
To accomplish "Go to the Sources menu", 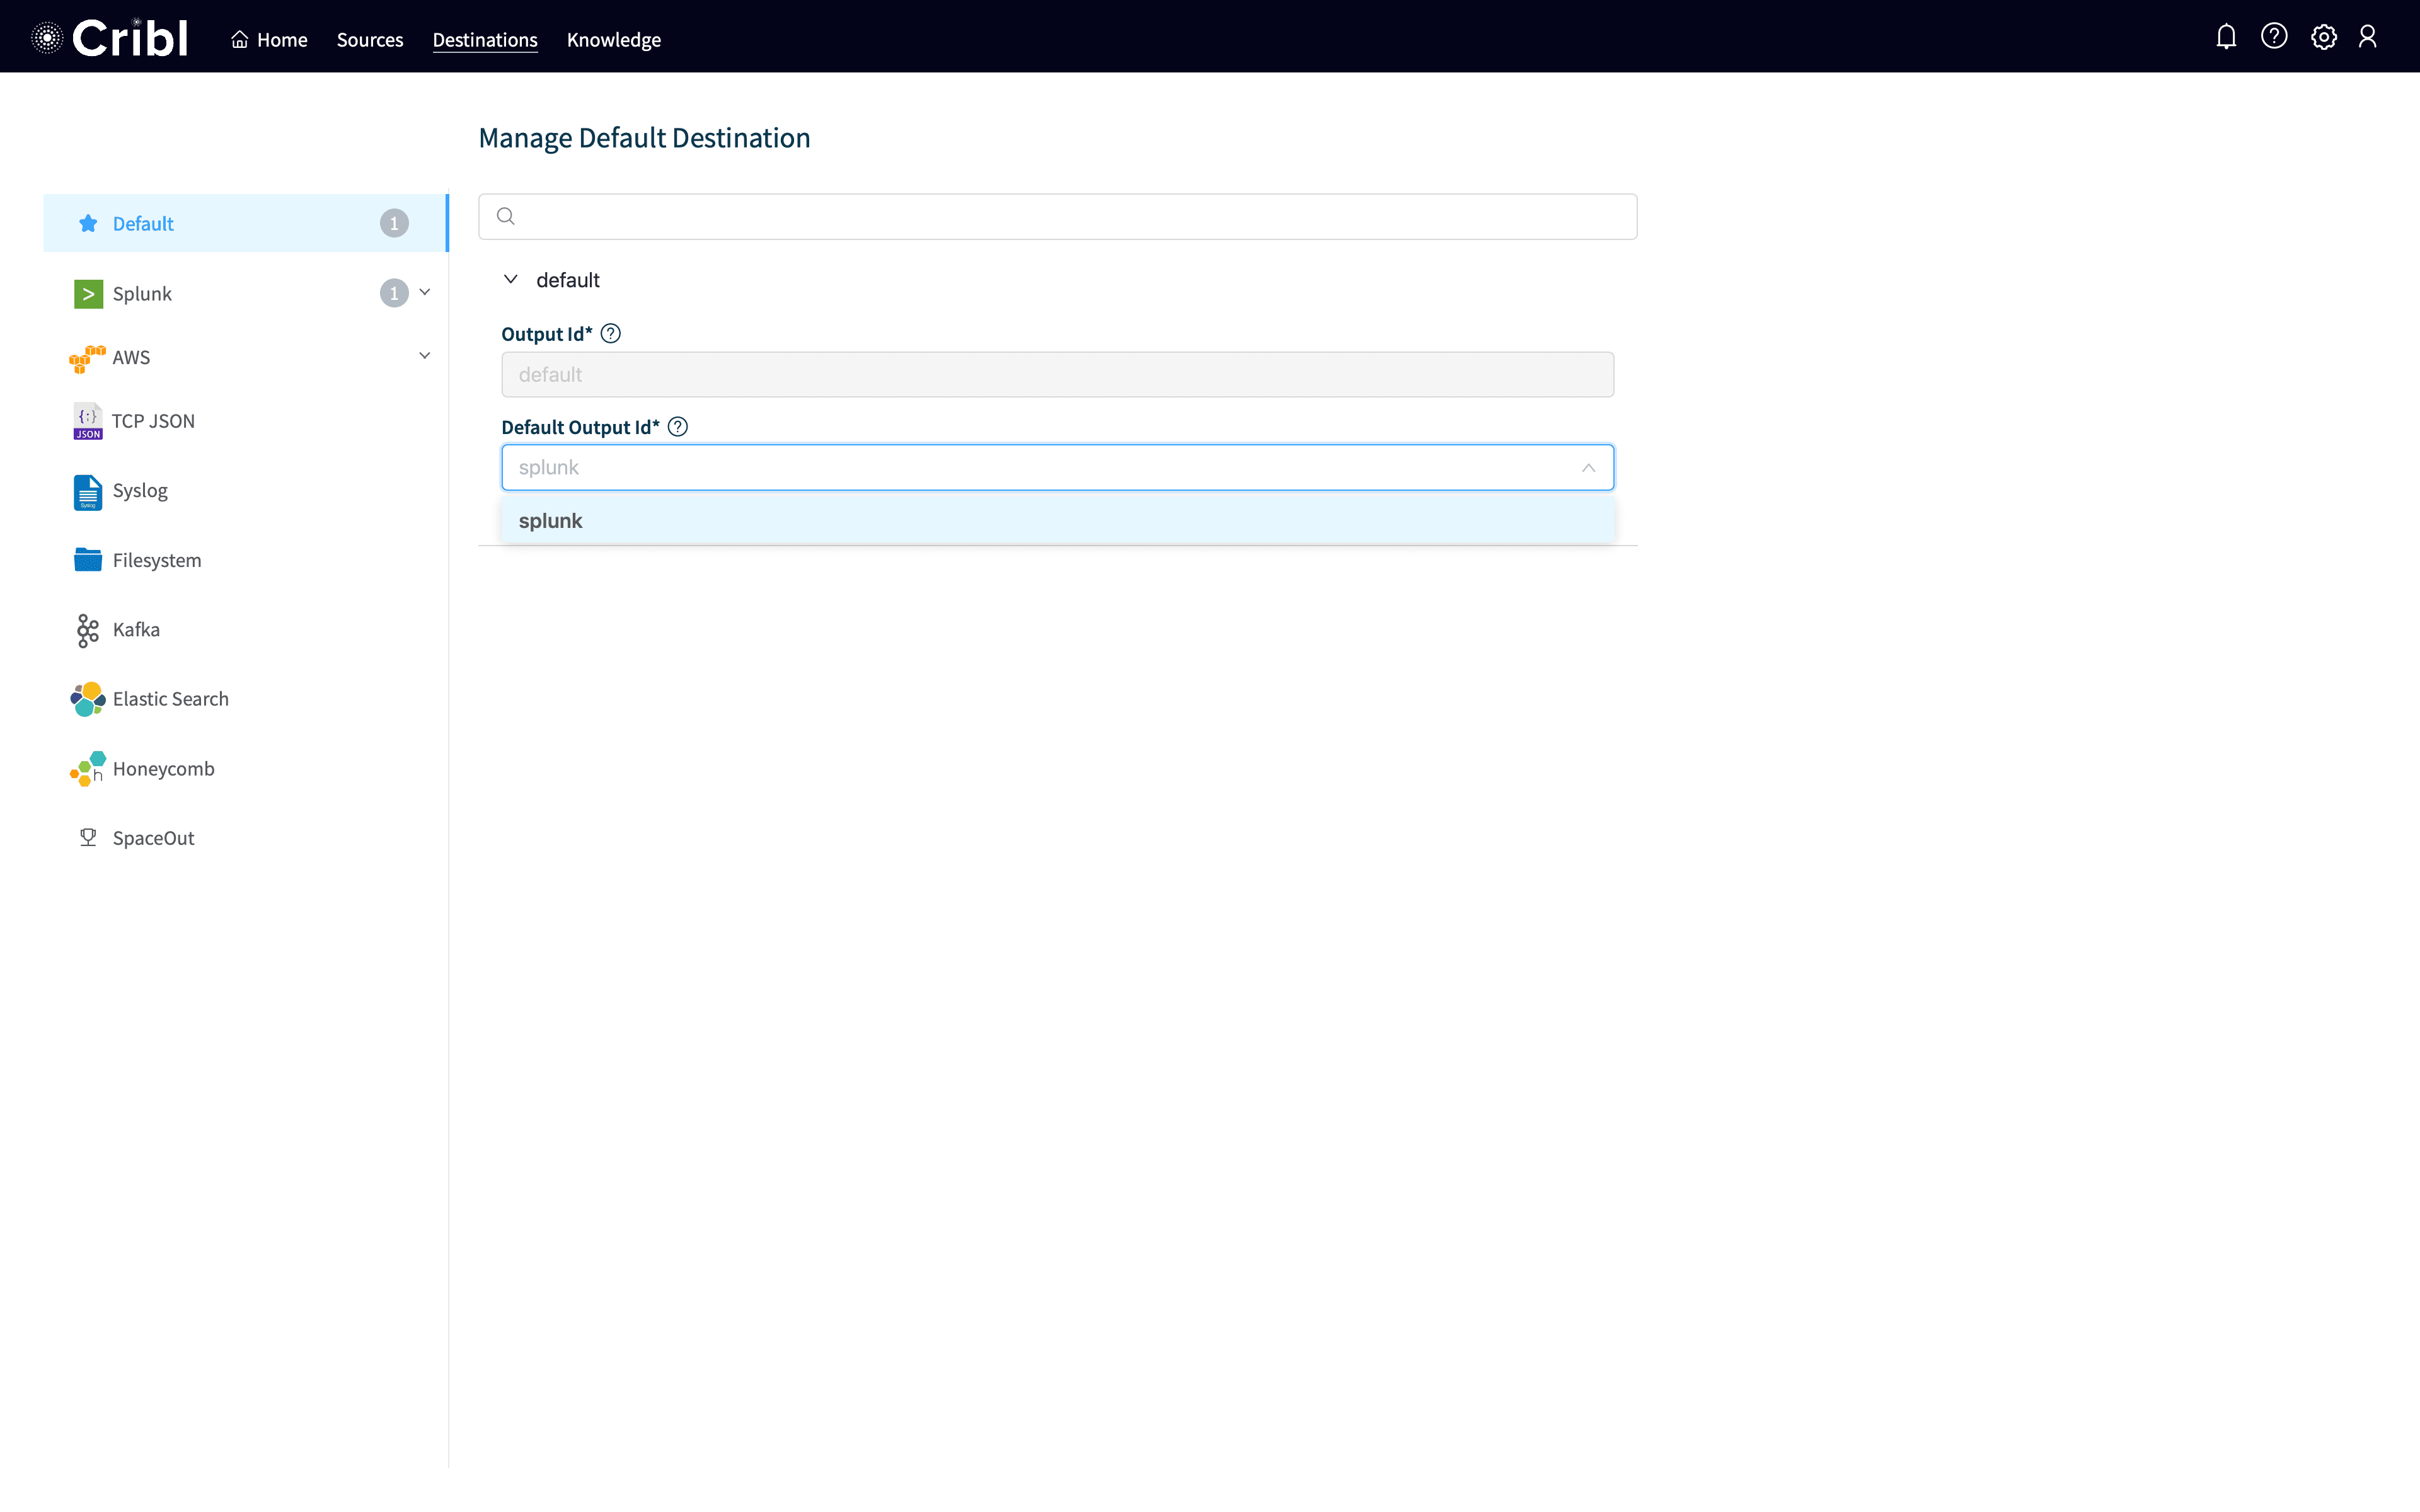I will pos(370,40).
